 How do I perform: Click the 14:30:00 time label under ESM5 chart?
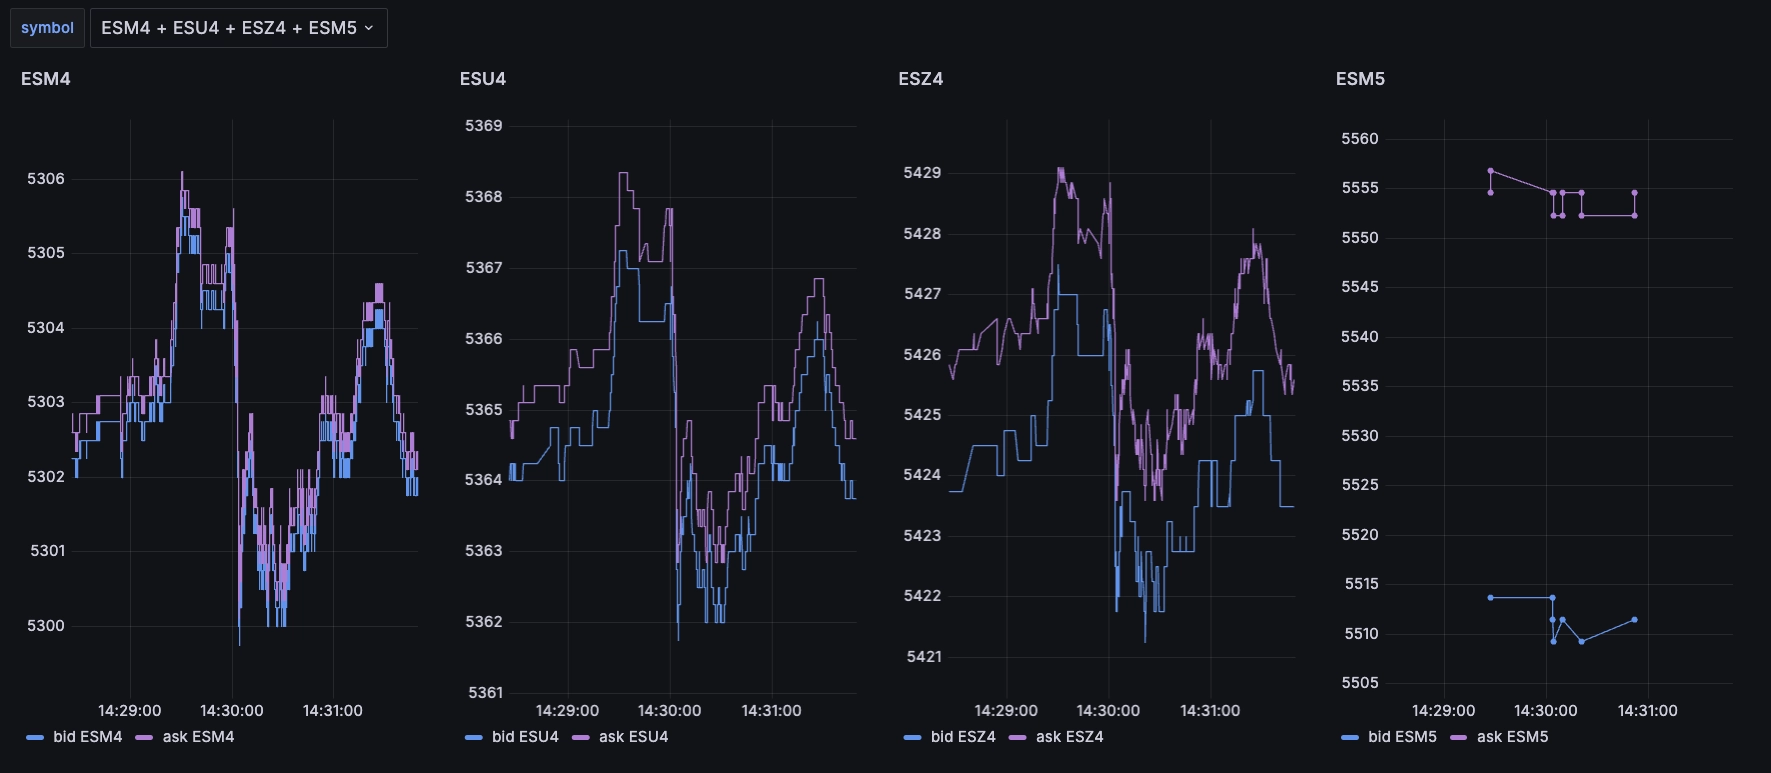coord(1546,711)
